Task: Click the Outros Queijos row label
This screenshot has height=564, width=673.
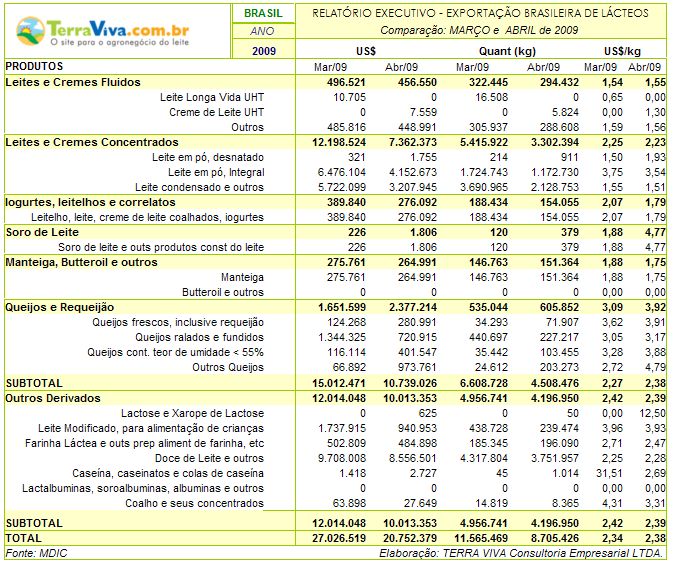Action: tap(228, 367)
